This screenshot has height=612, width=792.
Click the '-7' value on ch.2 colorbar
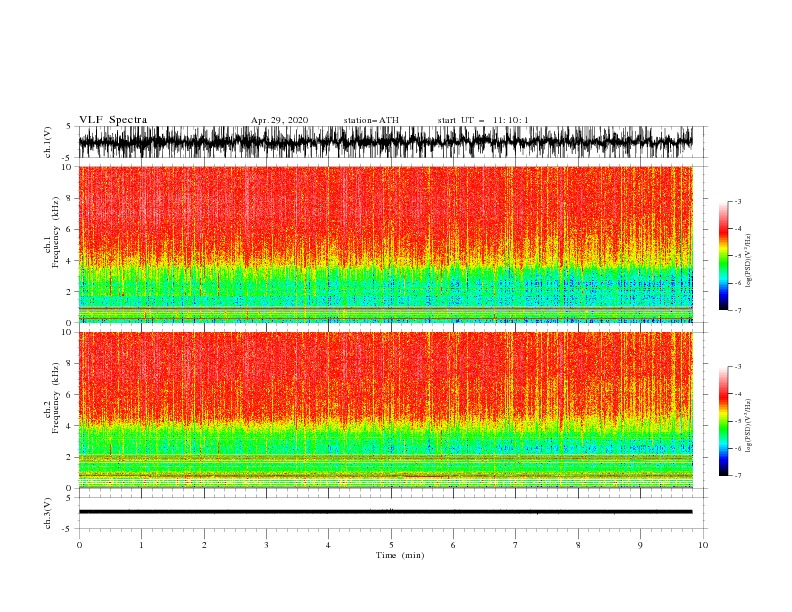click(x=737, y=475)
